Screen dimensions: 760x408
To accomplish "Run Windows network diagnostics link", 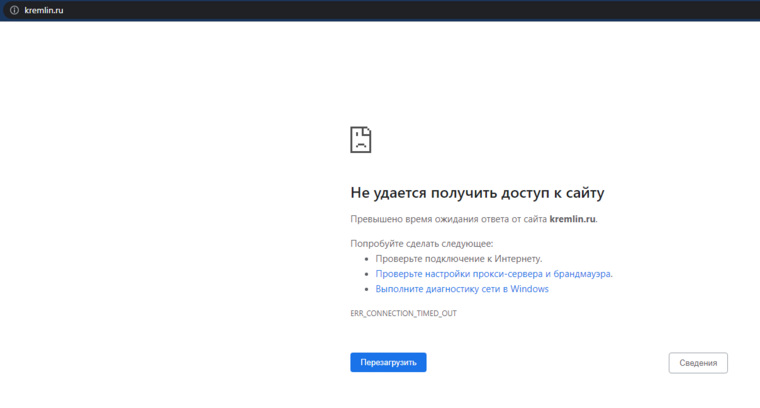I will 462,289.
